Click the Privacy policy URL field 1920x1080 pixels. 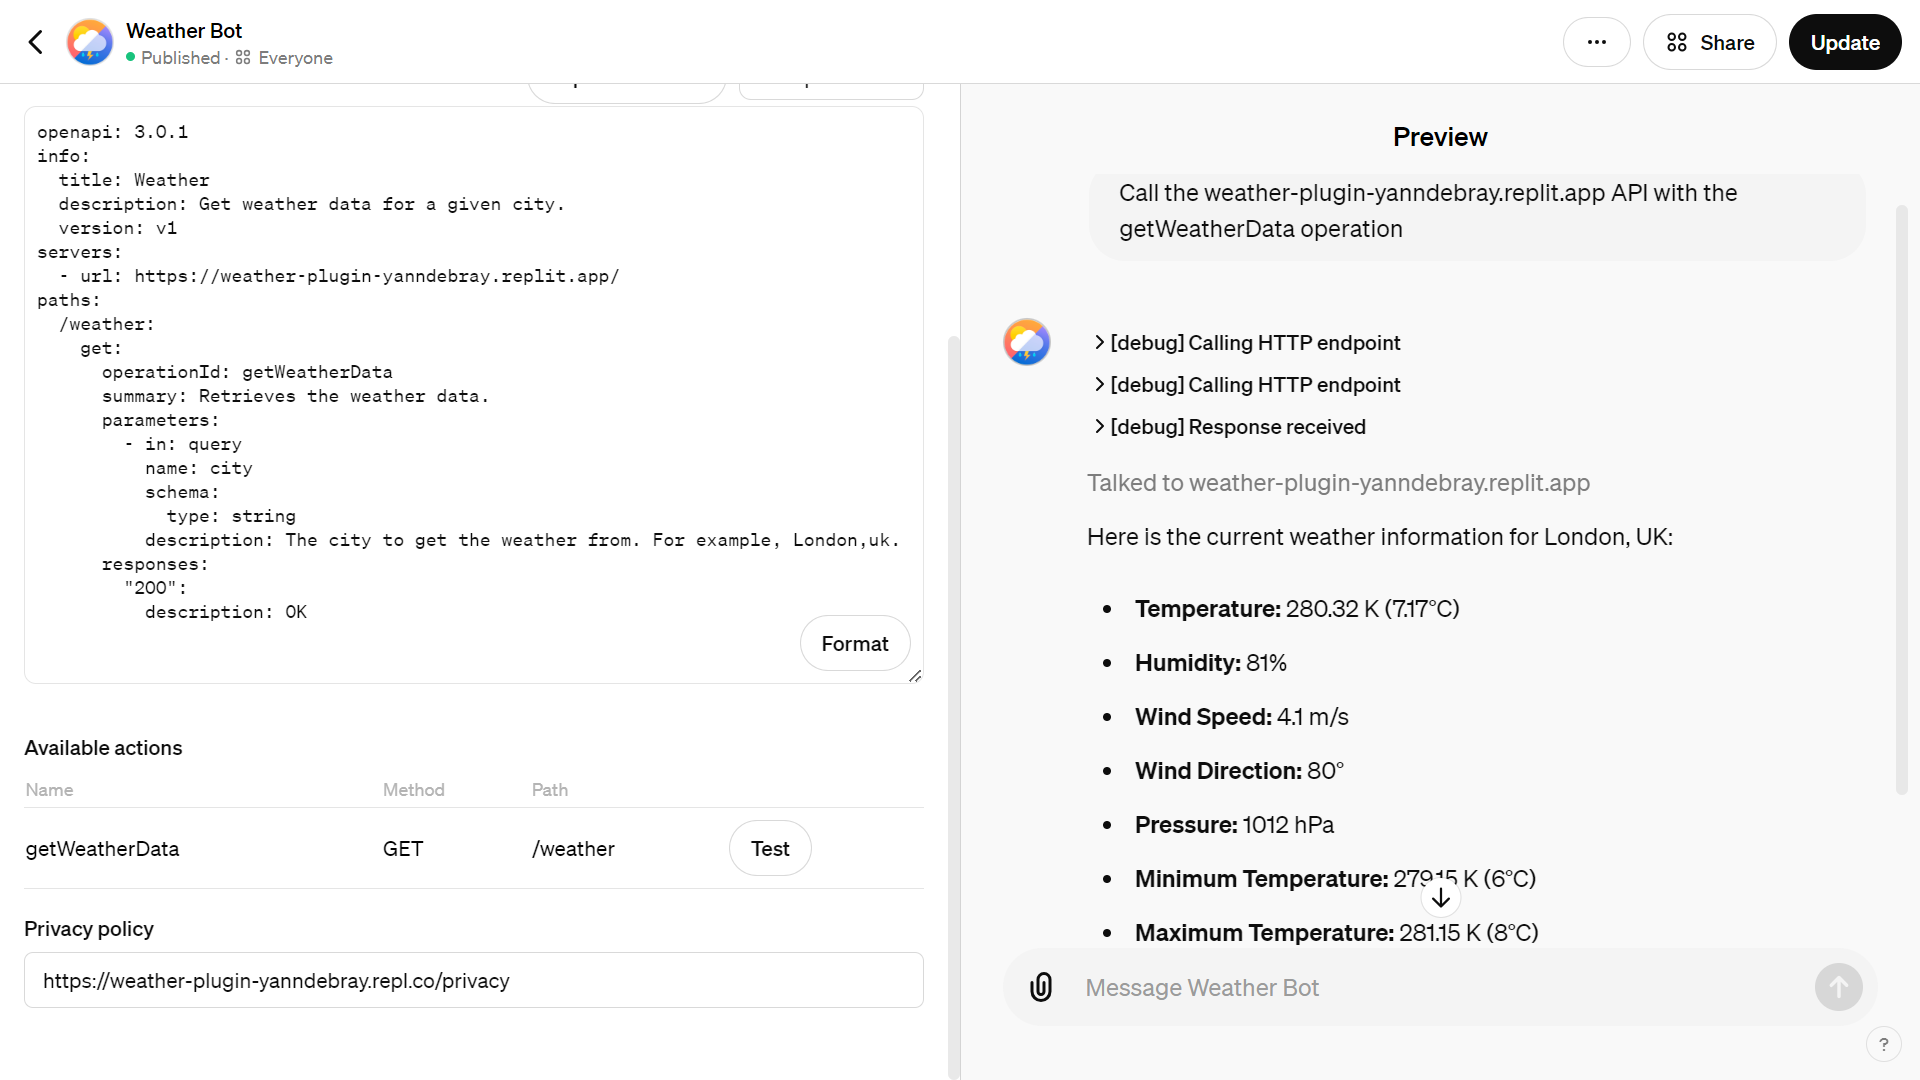tap(474, 980)
